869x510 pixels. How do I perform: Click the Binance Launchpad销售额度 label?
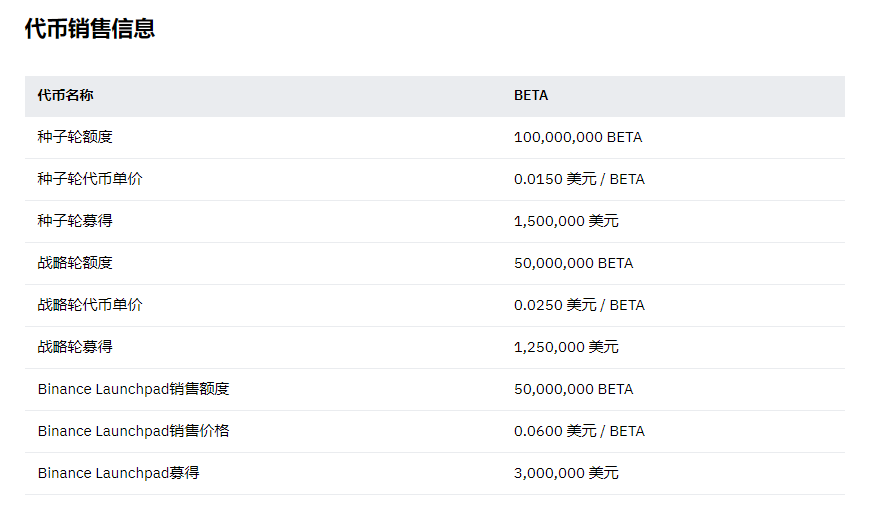tap(134, 389)
